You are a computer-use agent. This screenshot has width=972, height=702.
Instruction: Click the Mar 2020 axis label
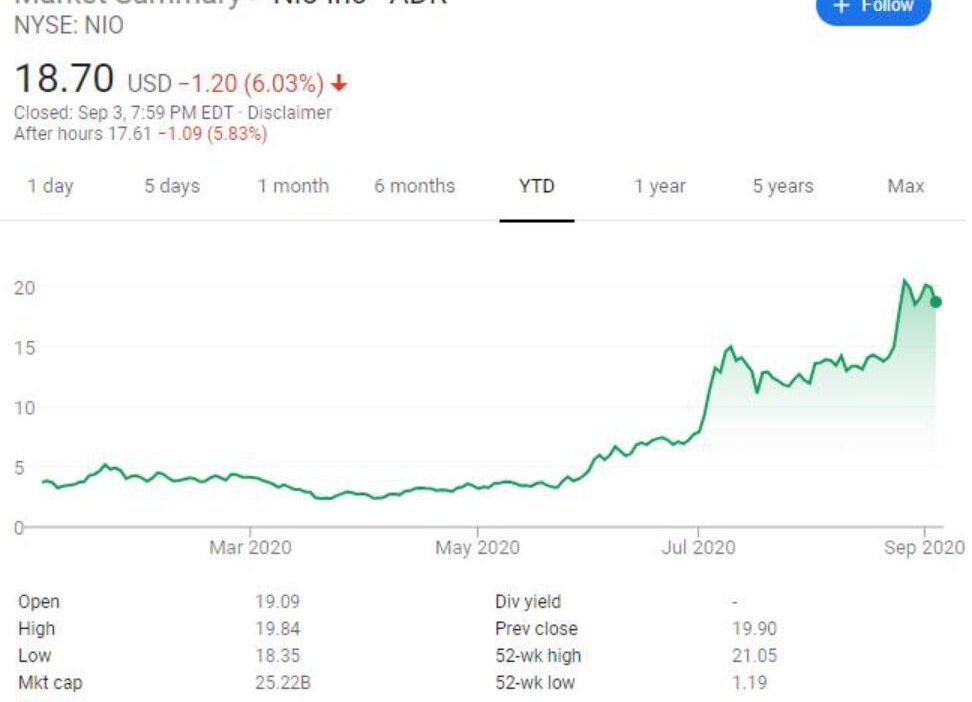tap(250, 547)
